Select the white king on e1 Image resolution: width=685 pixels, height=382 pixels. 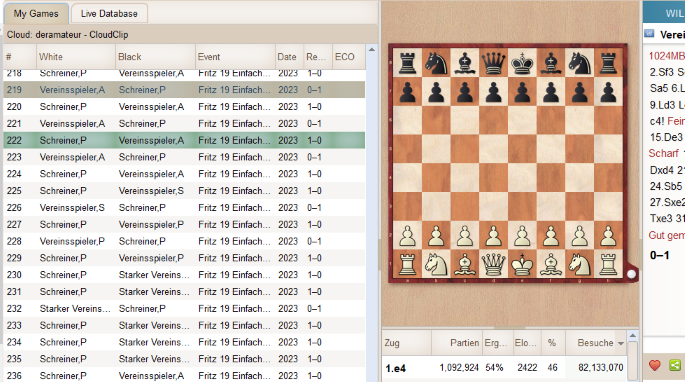pos(522,264)
